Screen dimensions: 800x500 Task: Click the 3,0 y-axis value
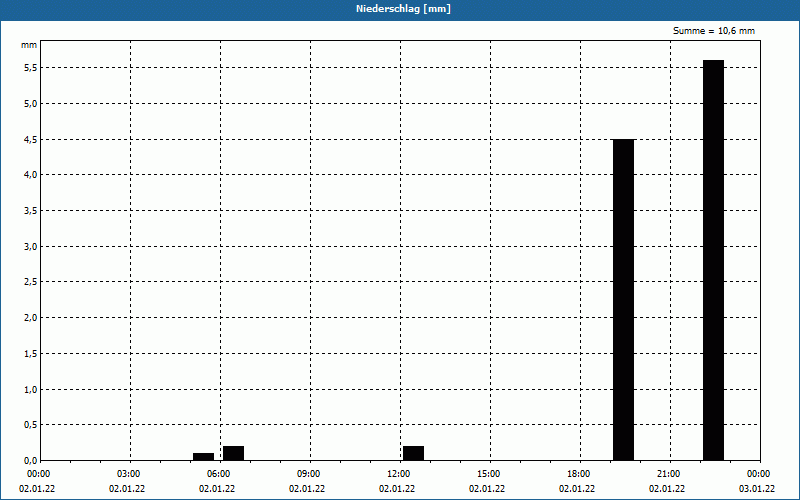point(31,246)
